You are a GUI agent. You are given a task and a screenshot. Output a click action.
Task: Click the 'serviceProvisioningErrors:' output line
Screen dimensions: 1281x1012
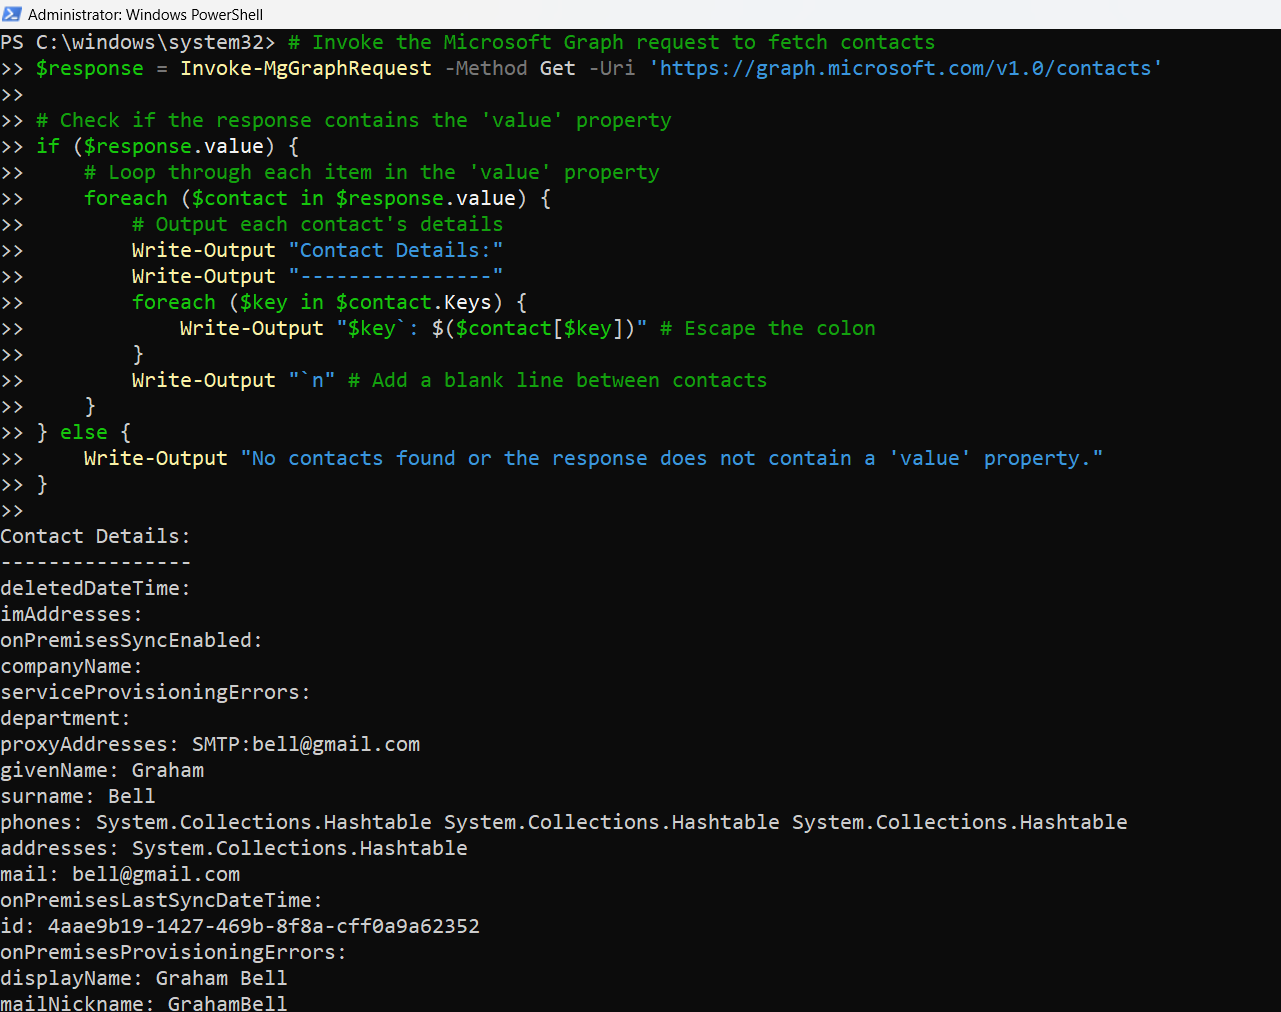click(156, 692)
